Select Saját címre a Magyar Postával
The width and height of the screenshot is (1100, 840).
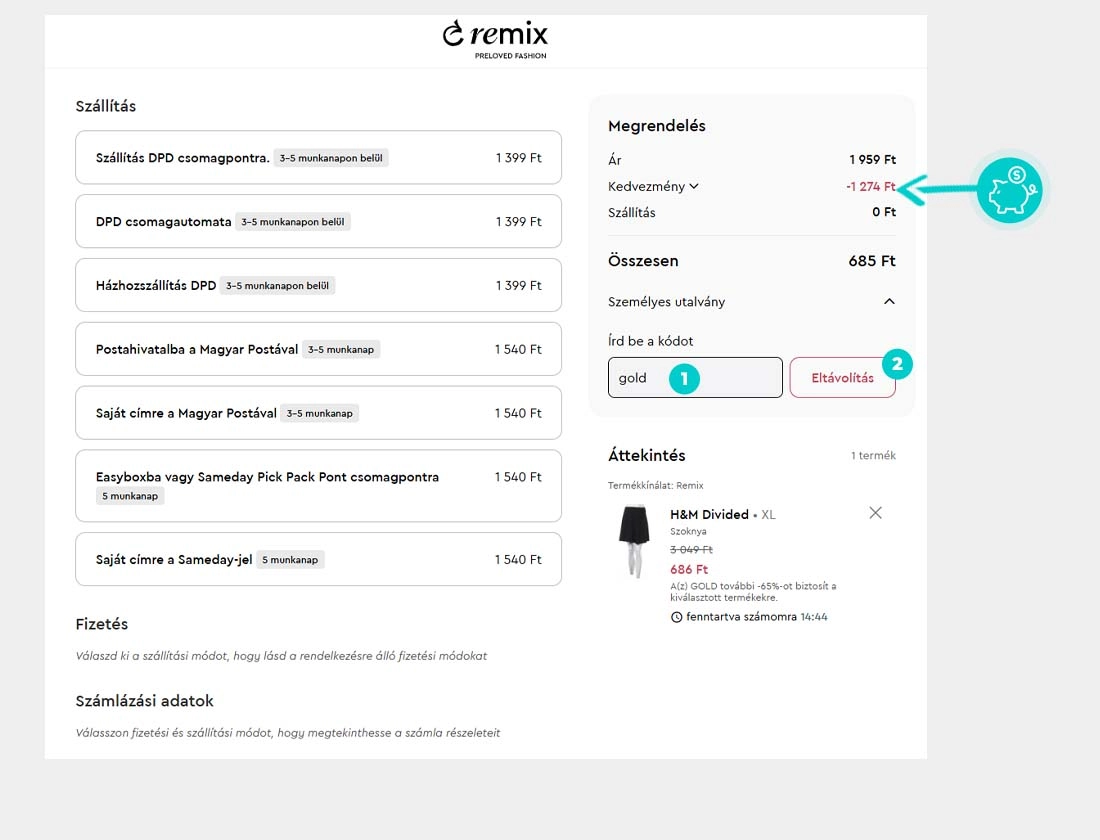(x=318, y=413)
